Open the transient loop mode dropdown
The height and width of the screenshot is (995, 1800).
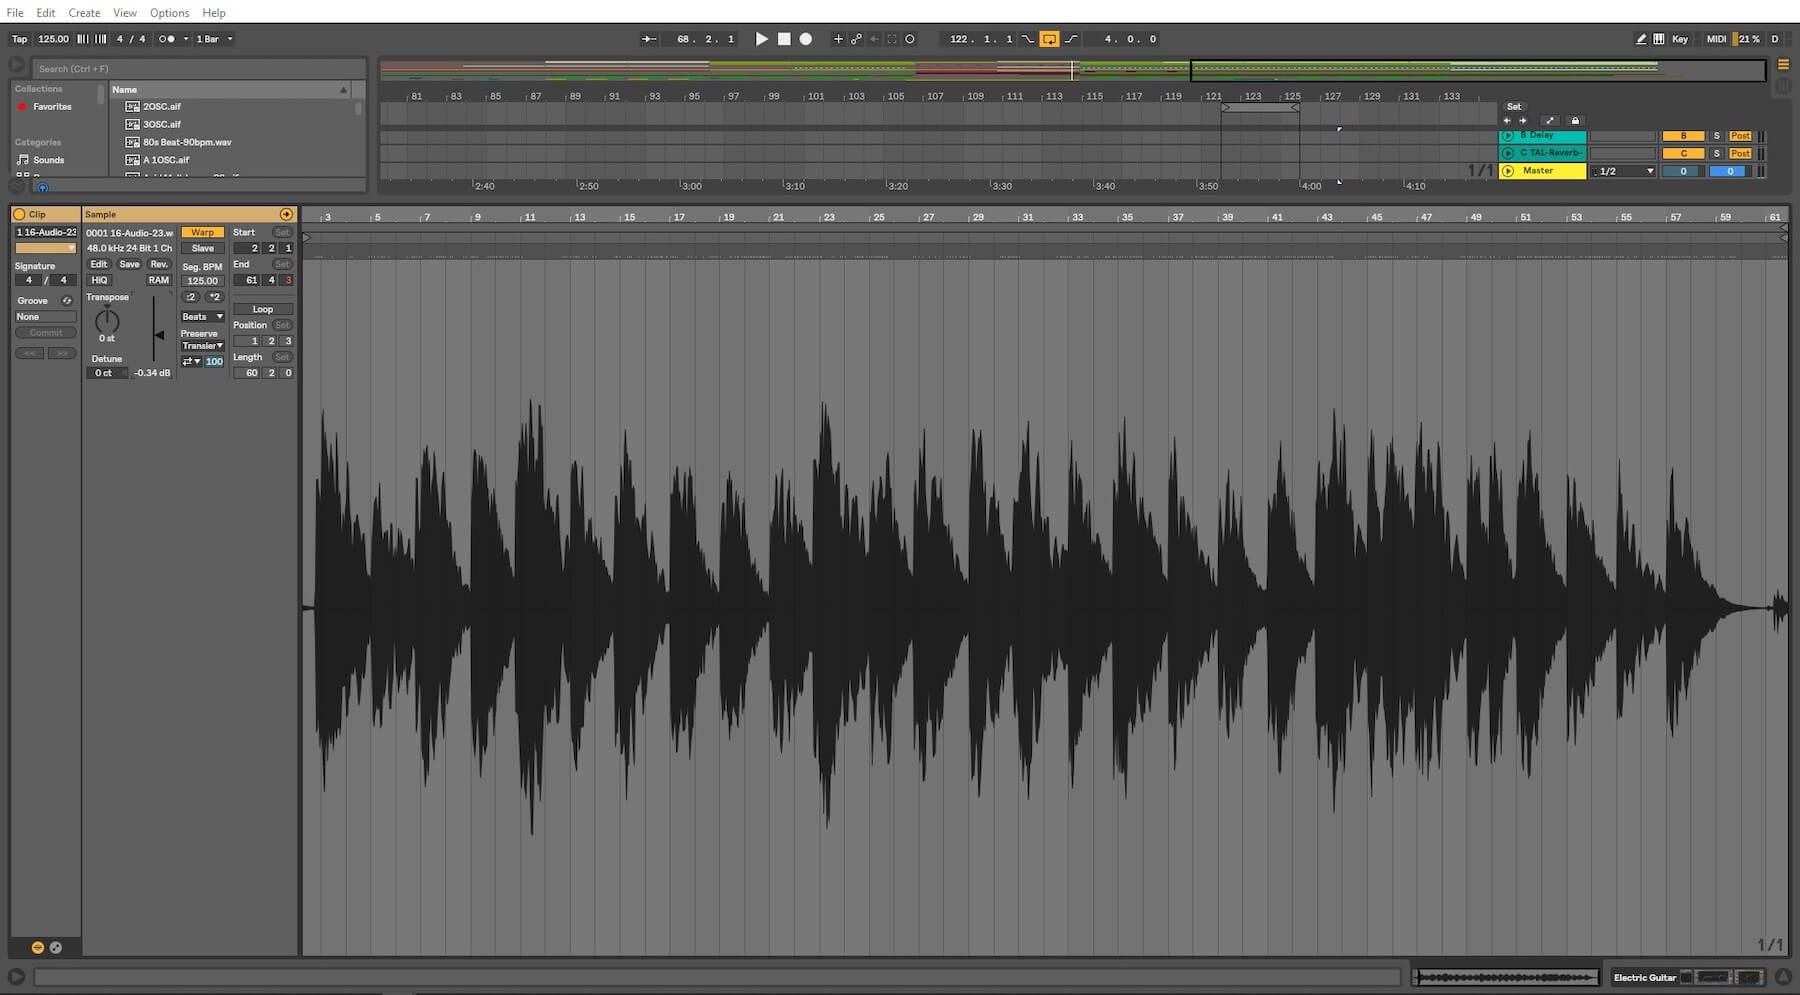pos(191,361)
